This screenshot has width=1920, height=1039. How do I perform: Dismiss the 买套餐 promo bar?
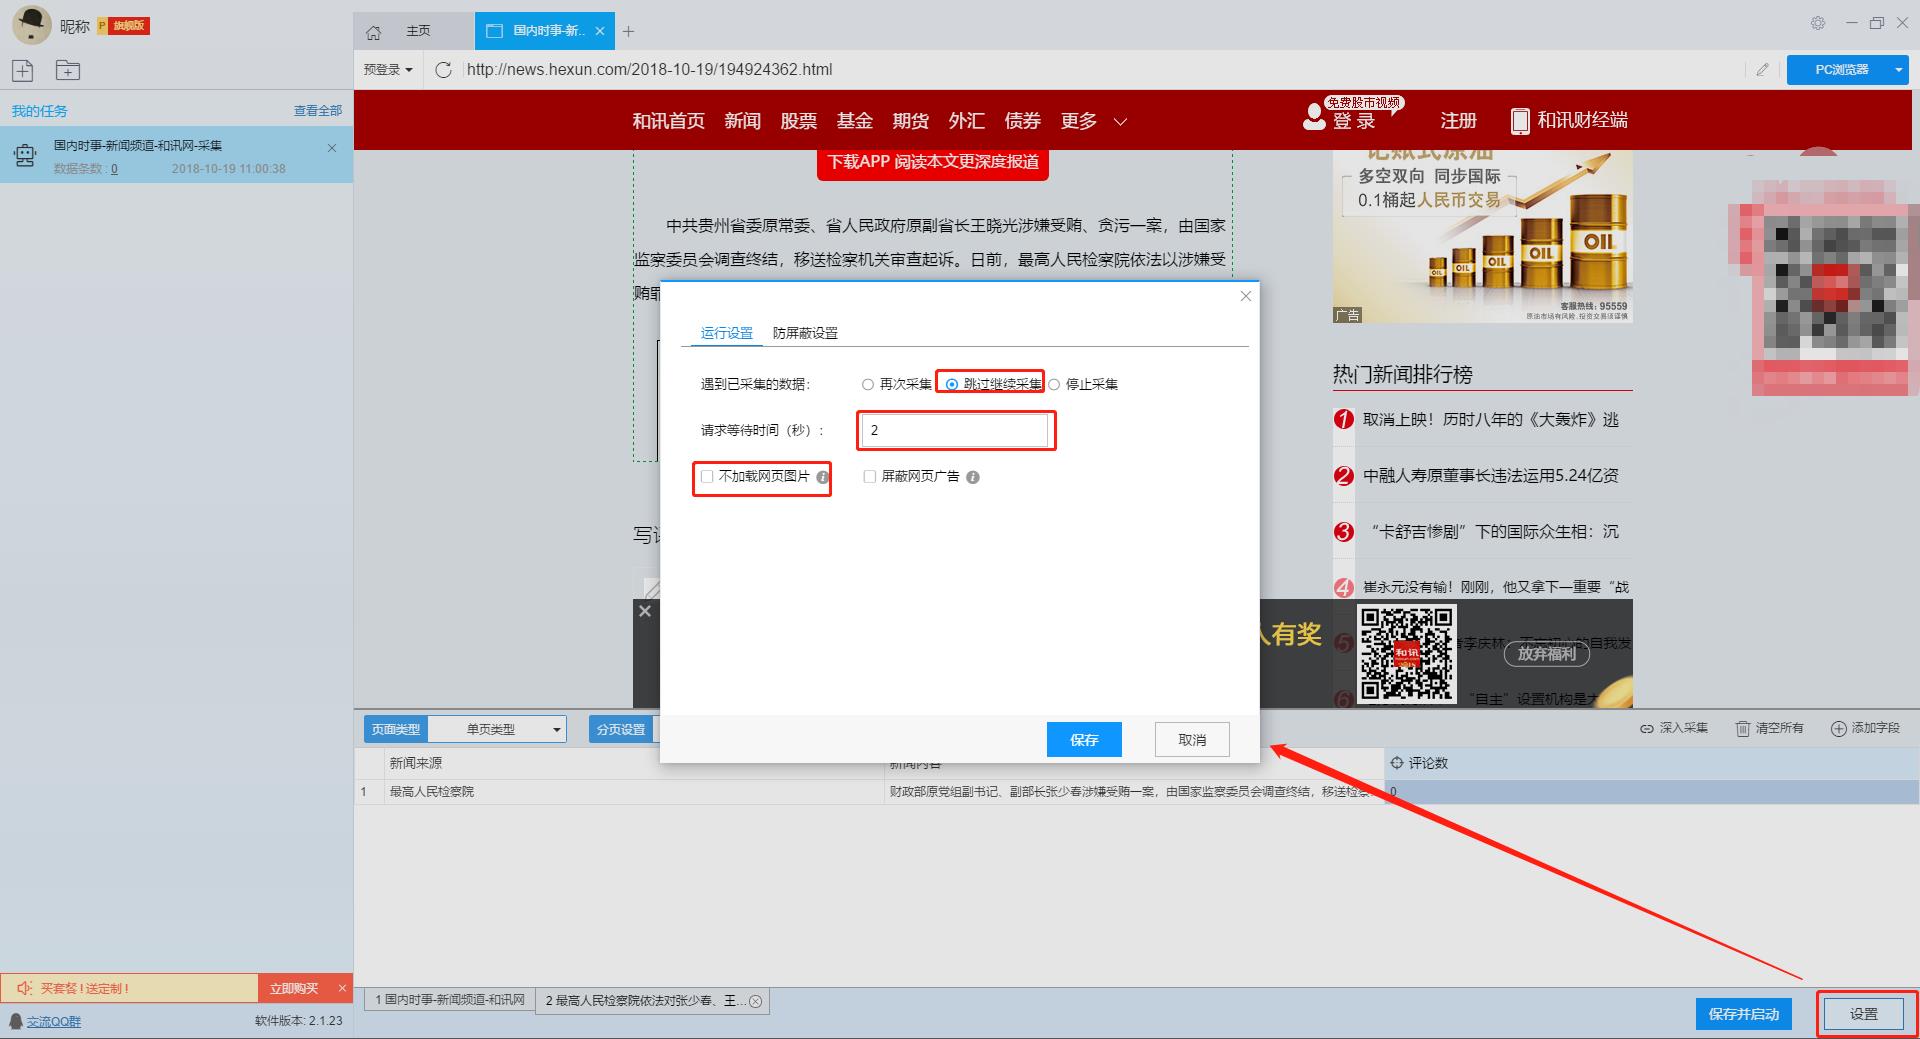coord(342,988)
